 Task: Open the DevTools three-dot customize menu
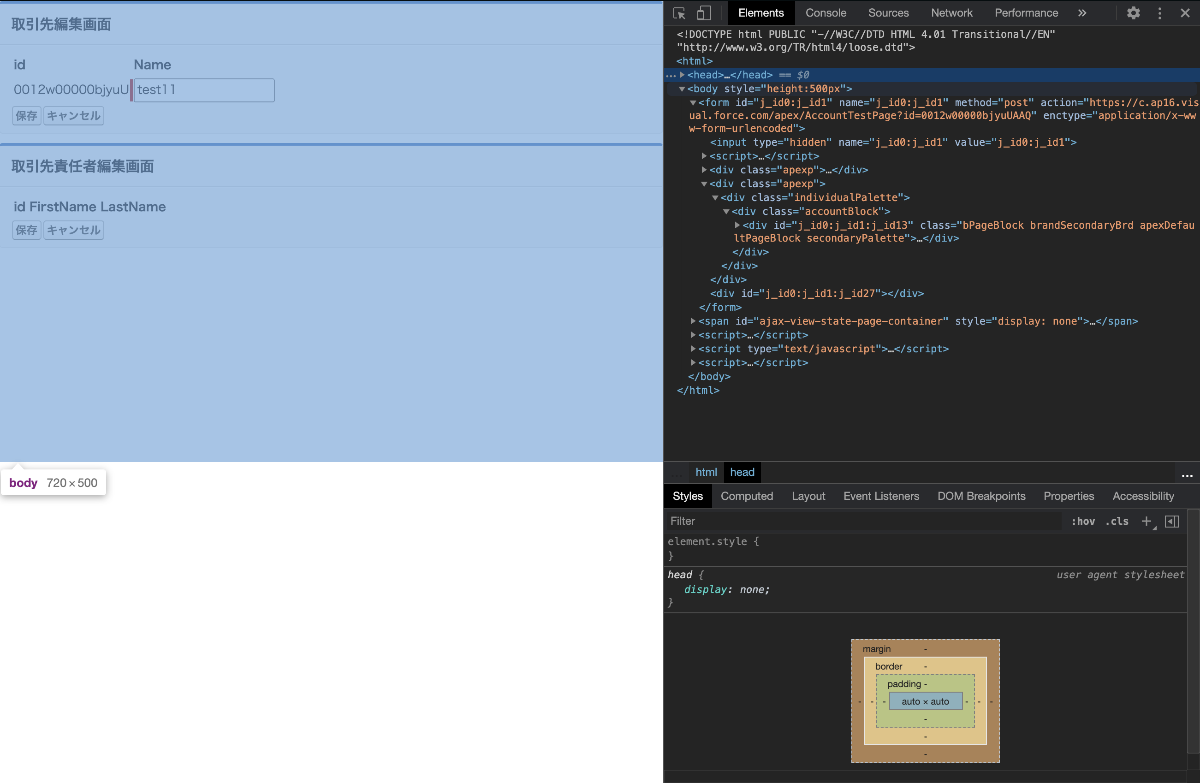coord(1159,13)
